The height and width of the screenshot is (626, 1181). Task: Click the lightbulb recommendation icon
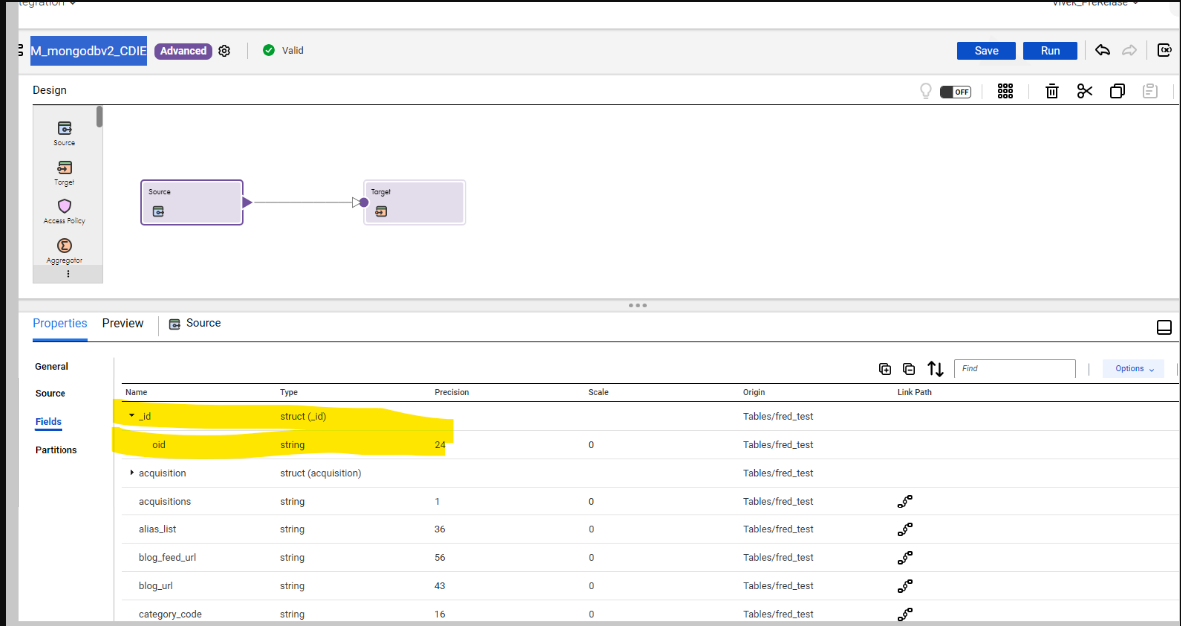926,91
